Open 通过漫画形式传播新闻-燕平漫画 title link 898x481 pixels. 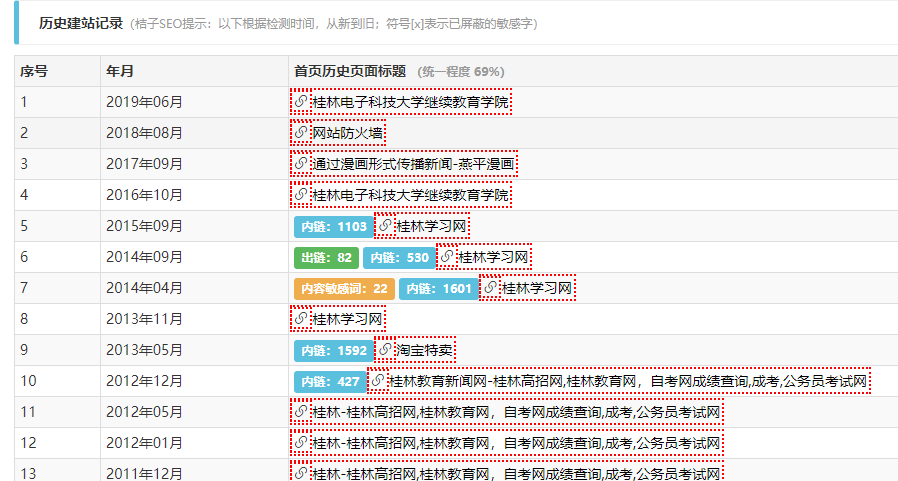(413, 164)
